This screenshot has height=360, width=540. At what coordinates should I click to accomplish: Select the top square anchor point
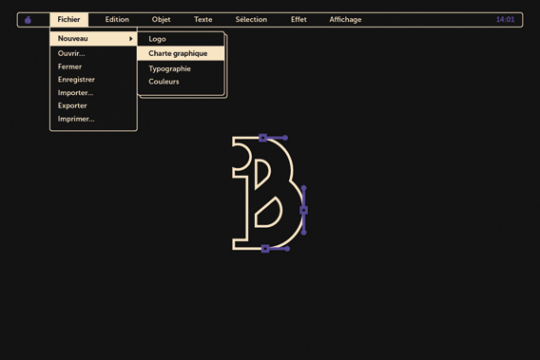tap(263, 138)
